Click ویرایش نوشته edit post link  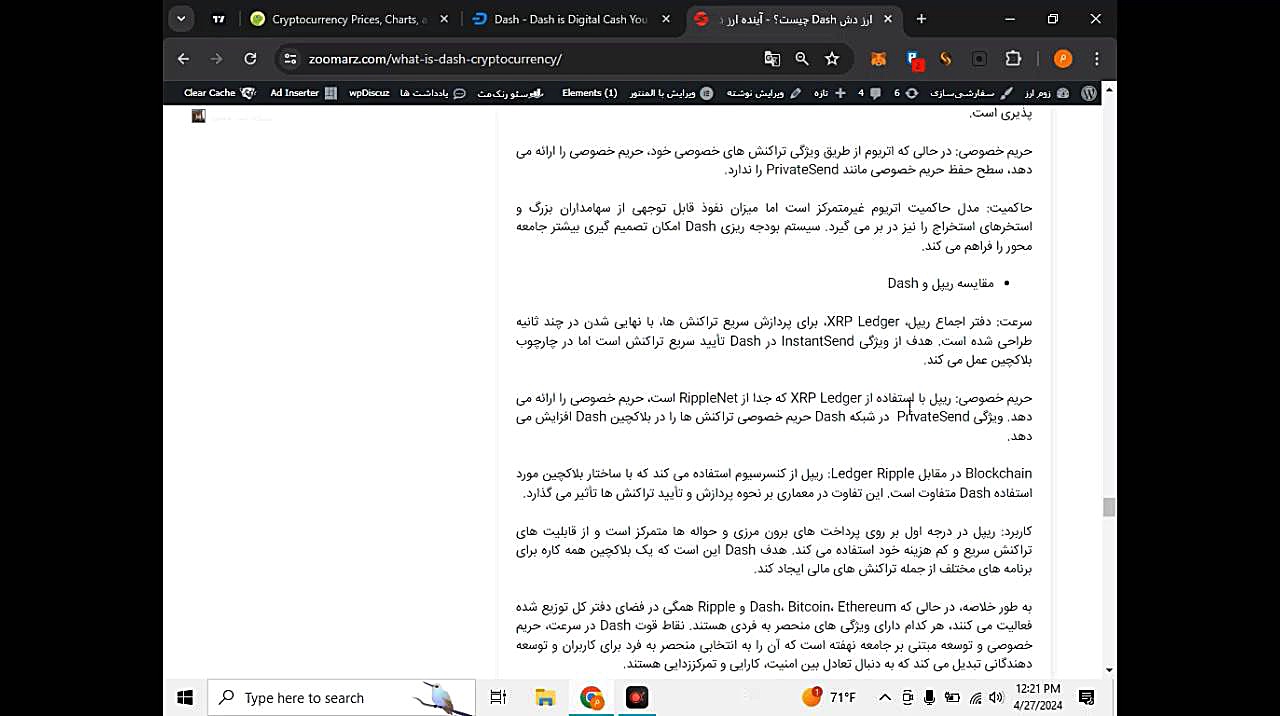[x=763, y=93]
